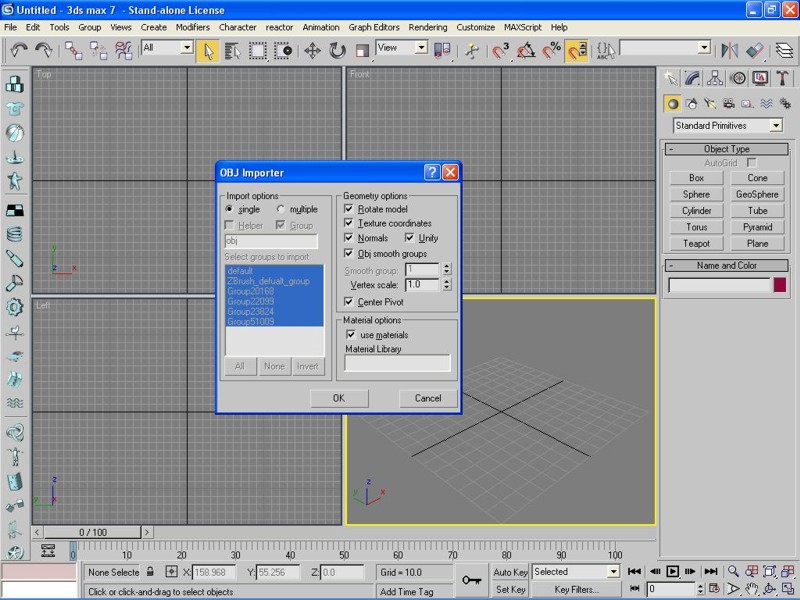Activate the Select and Uniform Scale tool
The height and width of the screenshot is (600, 800).
click(x=362, y=51)
